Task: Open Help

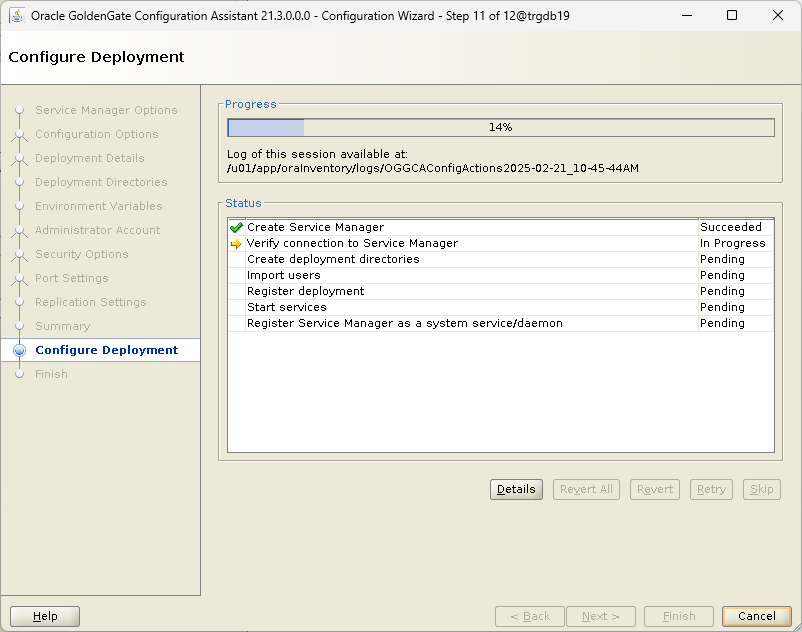Action: coord(45,616)
